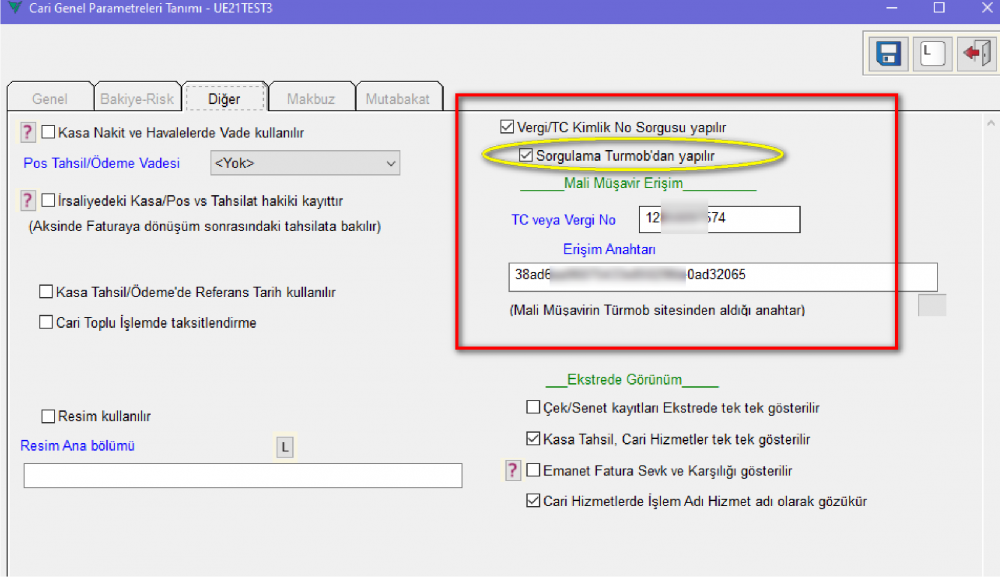Screen dimensions: 1000x577
Task: Uncheck Vergi/TC Kimlik No Sorgusu yapılır
Action: click(507, 127)
